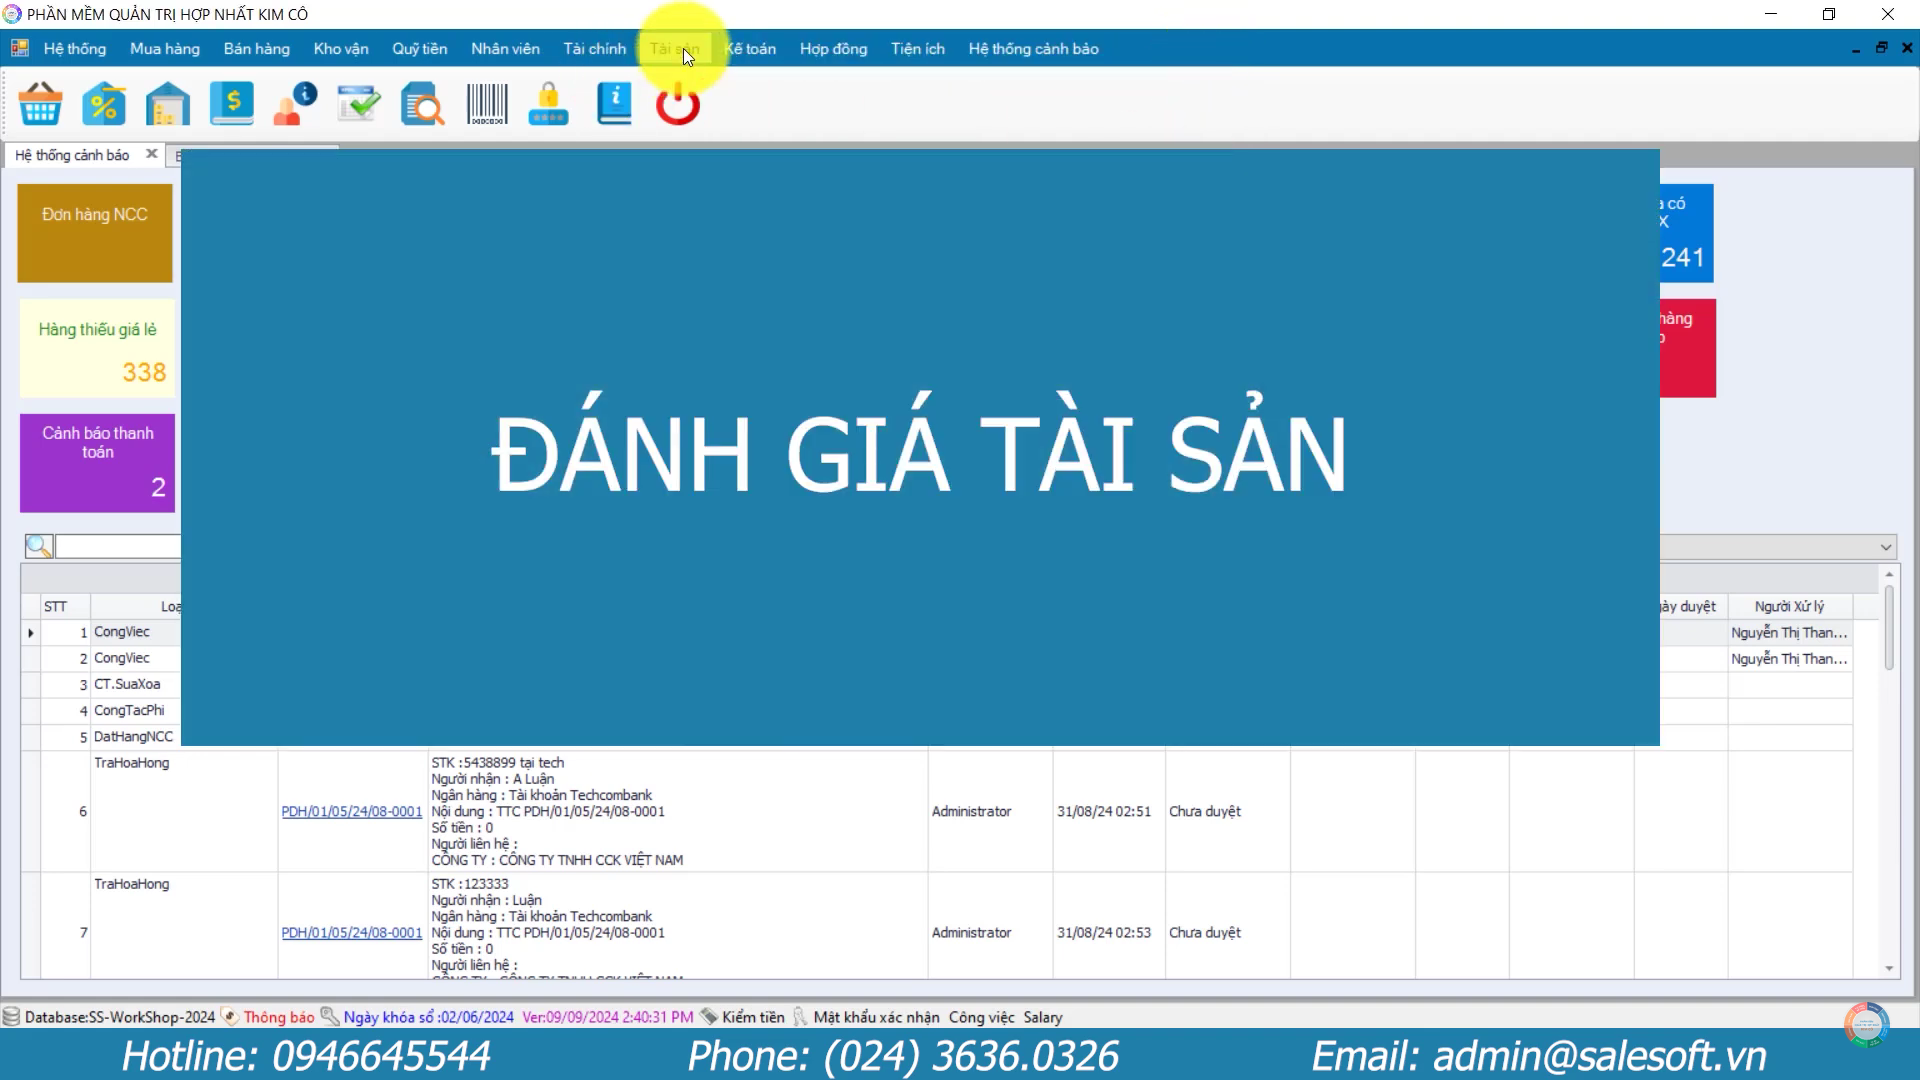Open the Tài chính menu
1920x1080 pixels.
(x=595, y=48)
